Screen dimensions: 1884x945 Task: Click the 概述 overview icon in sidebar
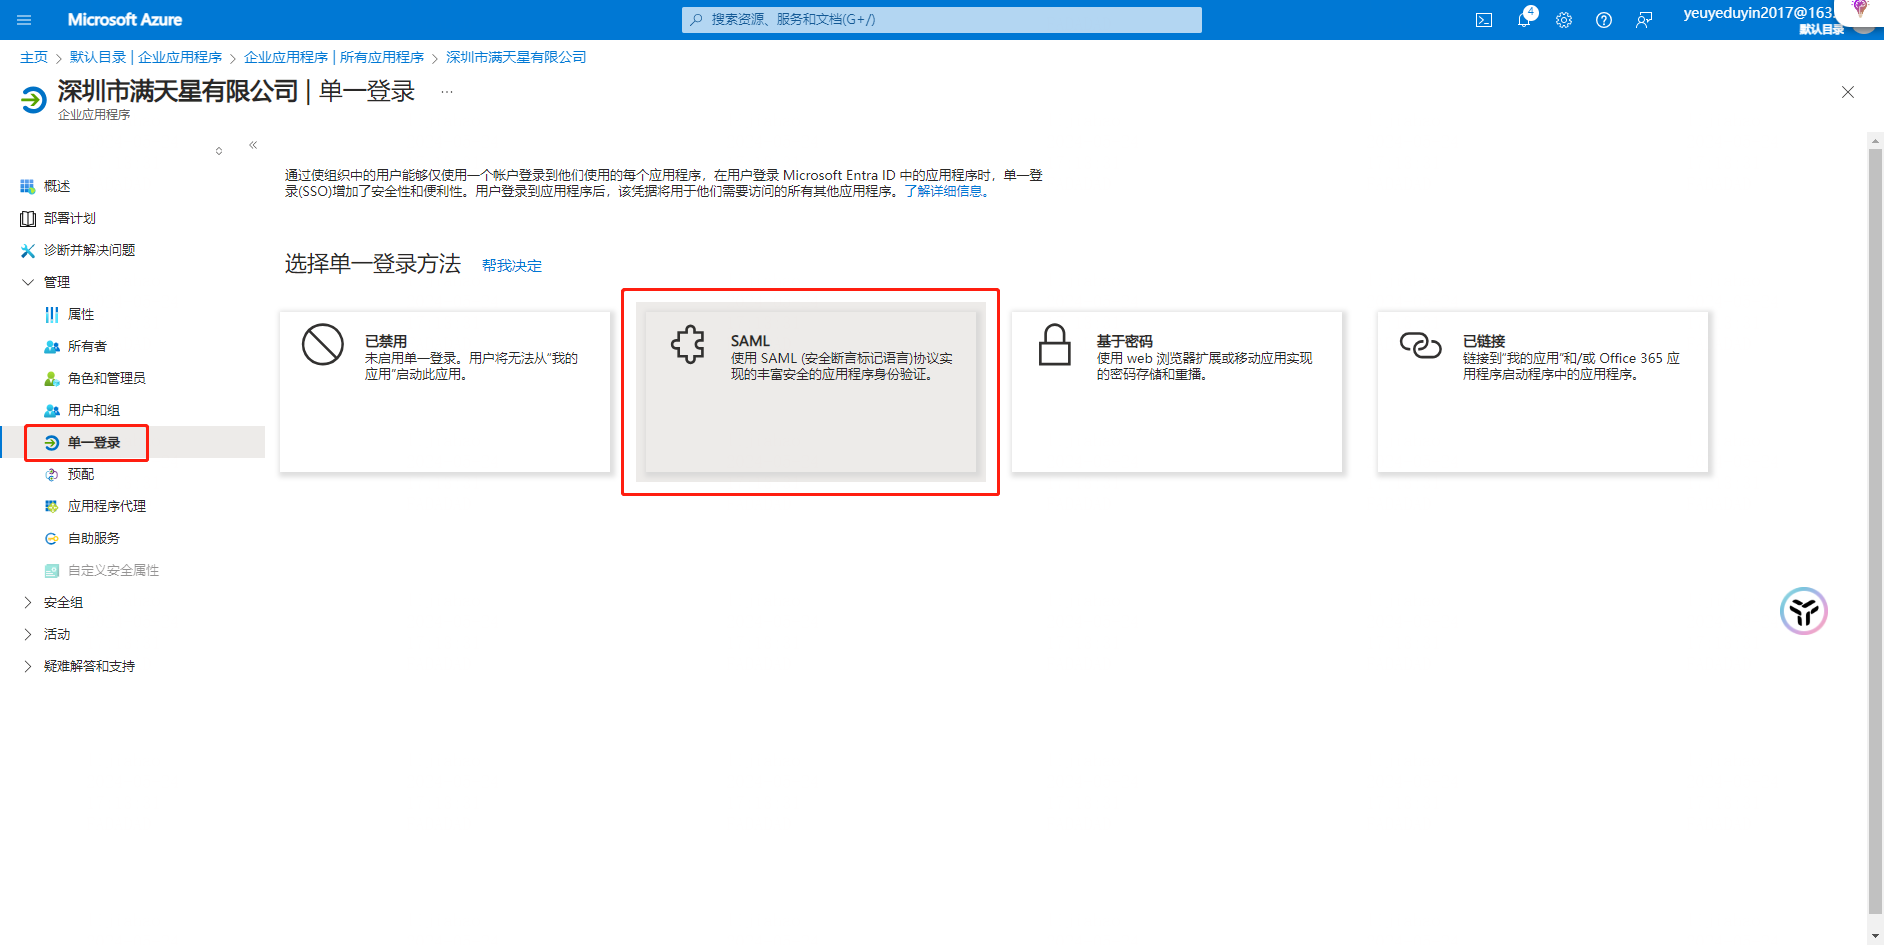tap(28, 186)
